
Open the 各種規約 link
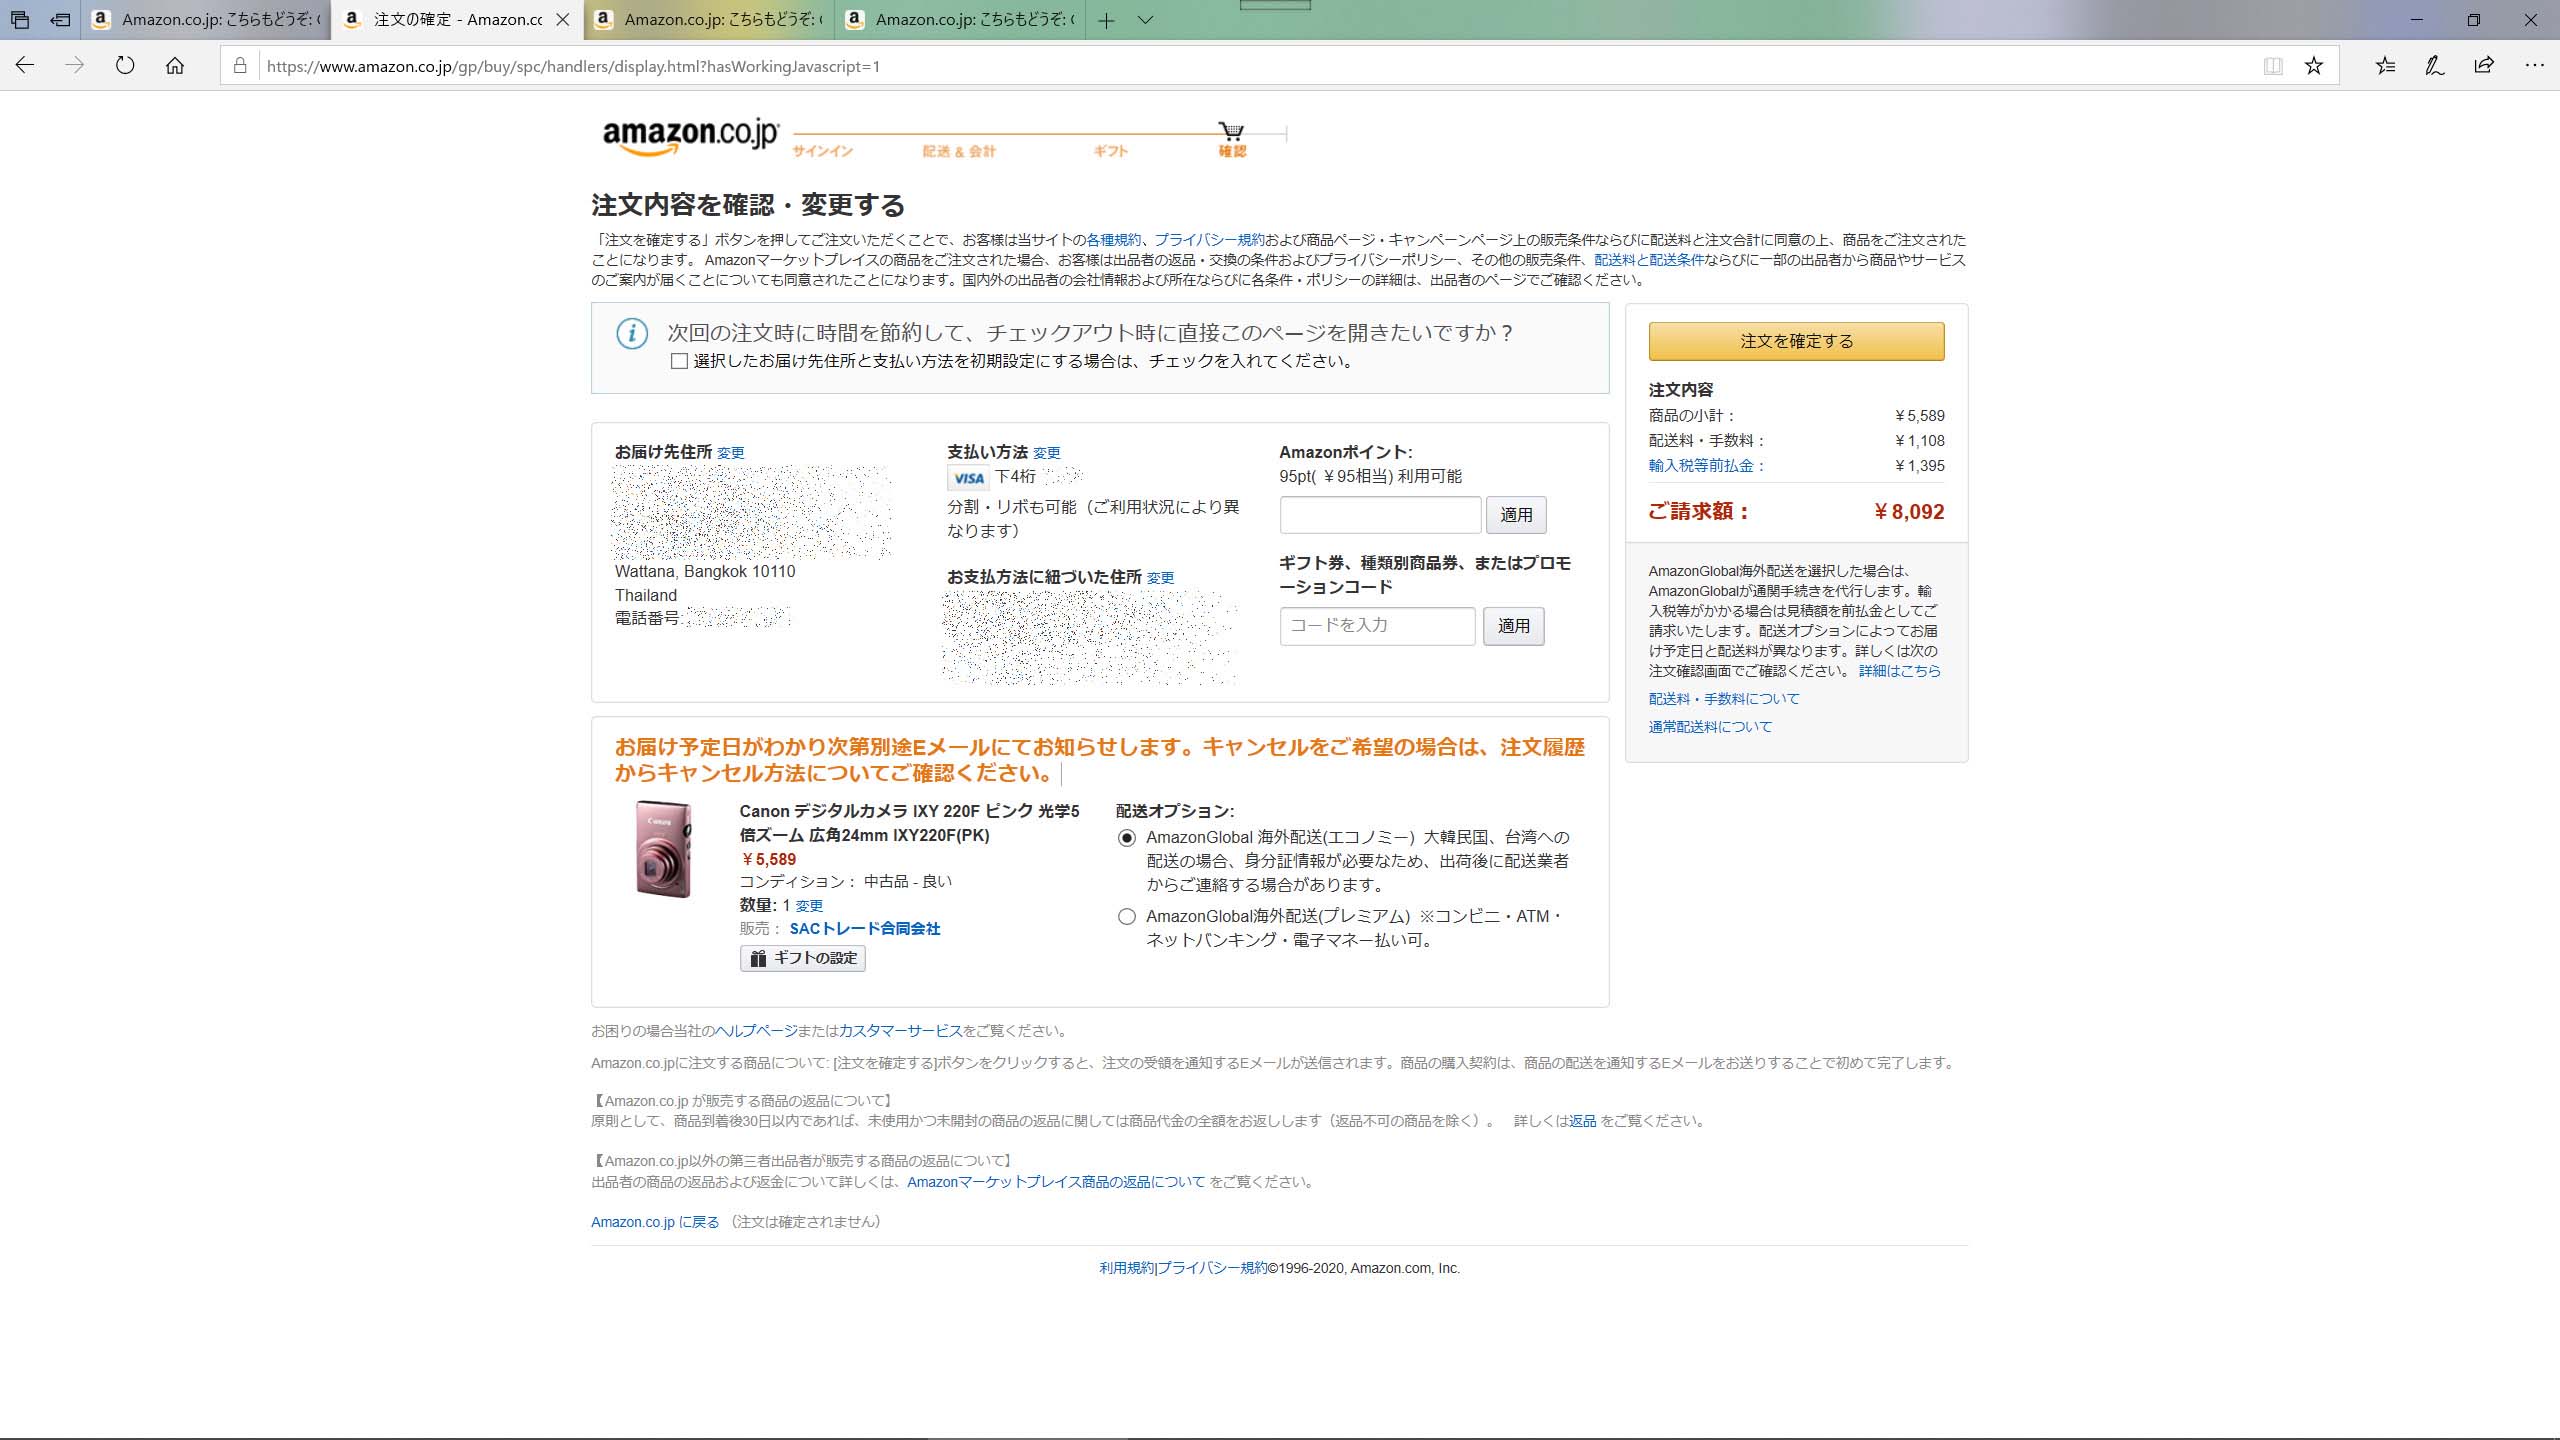coord(1113,240)
